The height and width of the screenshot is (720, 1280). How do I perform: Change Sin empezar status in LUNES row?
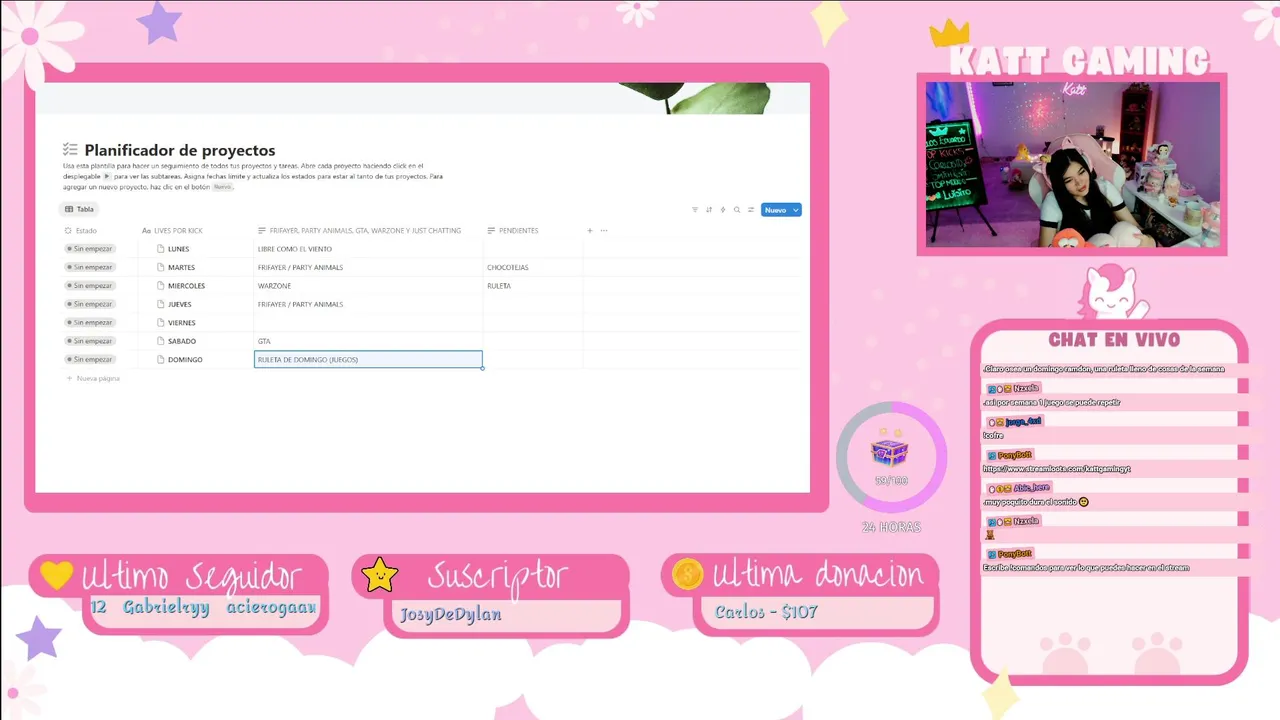coord(90,249)
